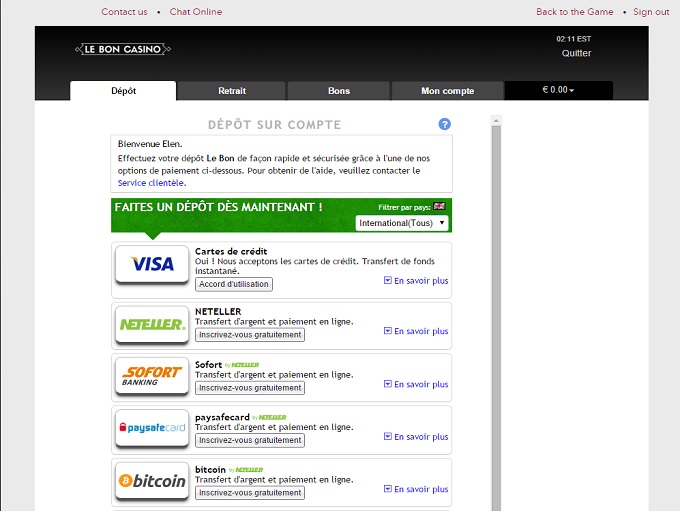Switch to the Bons tab
Image resolution: width=680 pixels, height=511 pixels.
[x=339, y=91]
